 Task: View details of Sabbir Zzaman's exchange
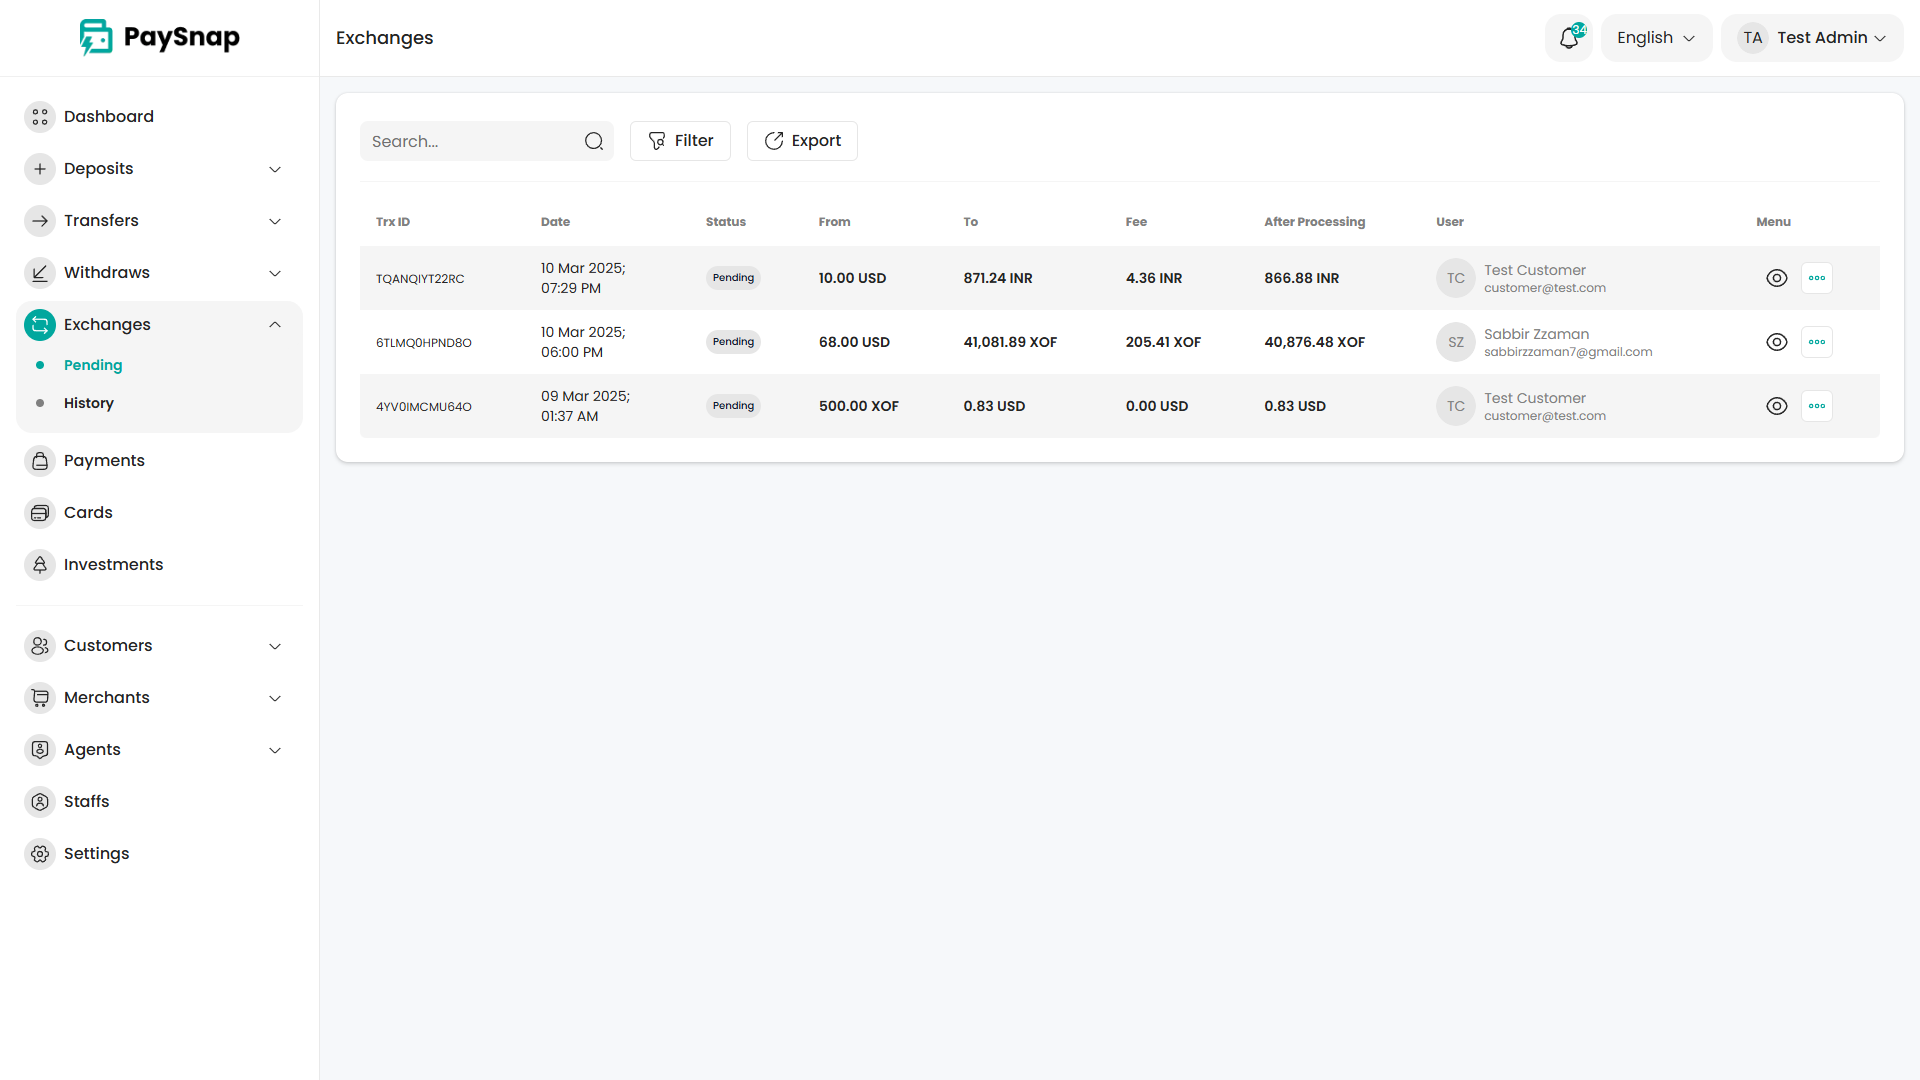[x=1776, y=342]
